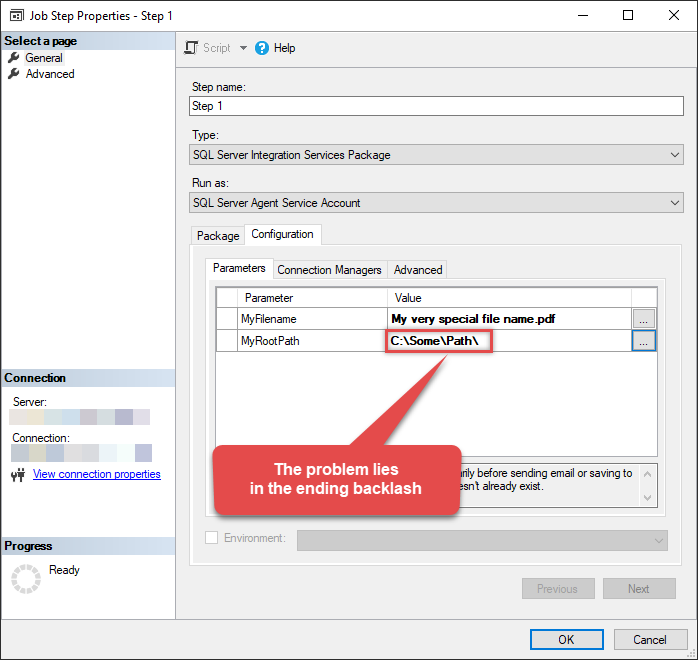Open the Advanced page in Select a page
The width and height of the screenshot is (698, 660).
pos(50,74)
